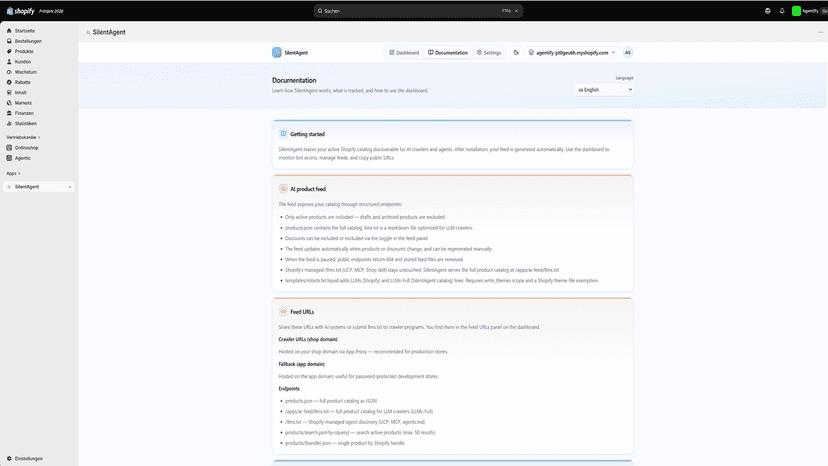Viewport: 828px width, 466px height.
Task: Click the Agentic channel icon
Action: pyautogui.click(x=9, y=158)
